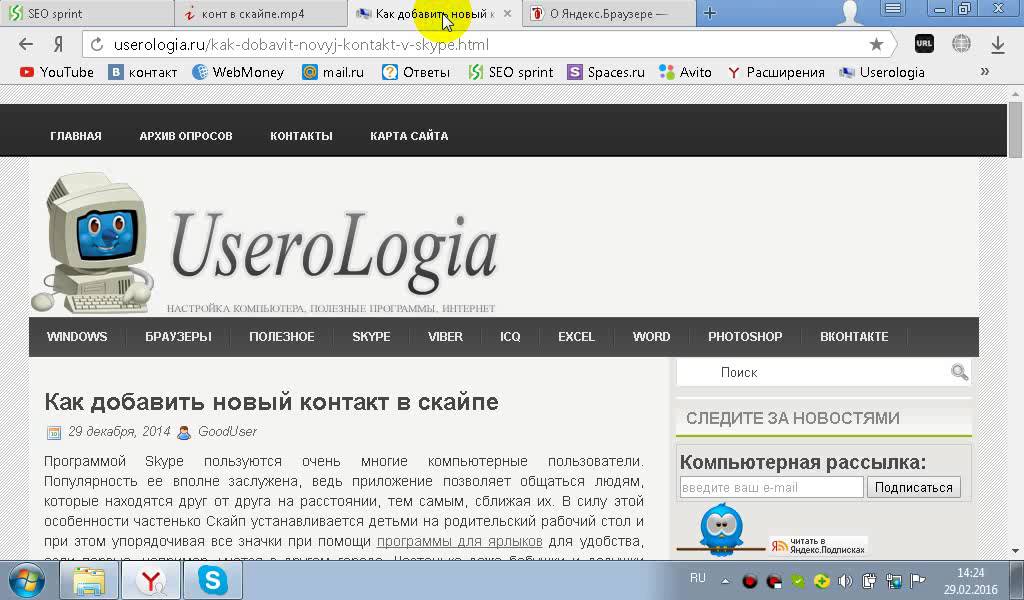Image resolution: width=1024 pixels, height=600 pixels.
Task: Open the 'Ответы' bookmark
Action: coord(416,72)
